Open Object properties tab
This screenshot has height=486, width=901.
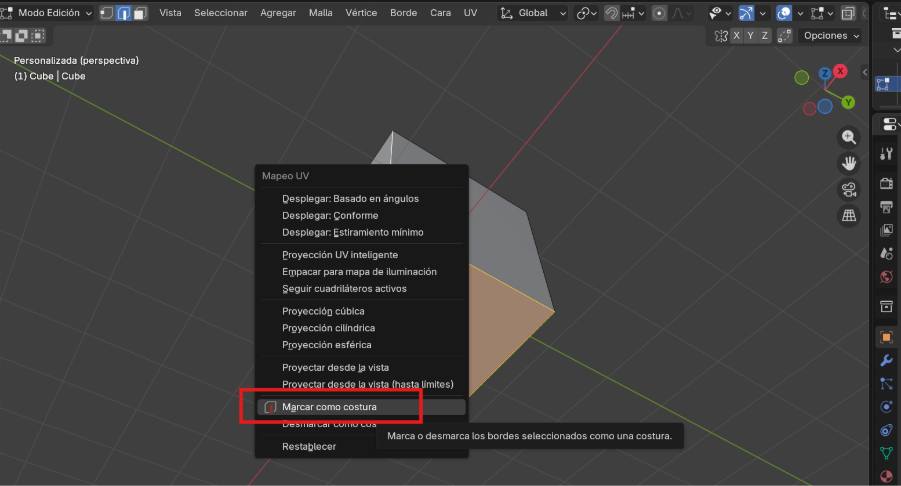887,337
